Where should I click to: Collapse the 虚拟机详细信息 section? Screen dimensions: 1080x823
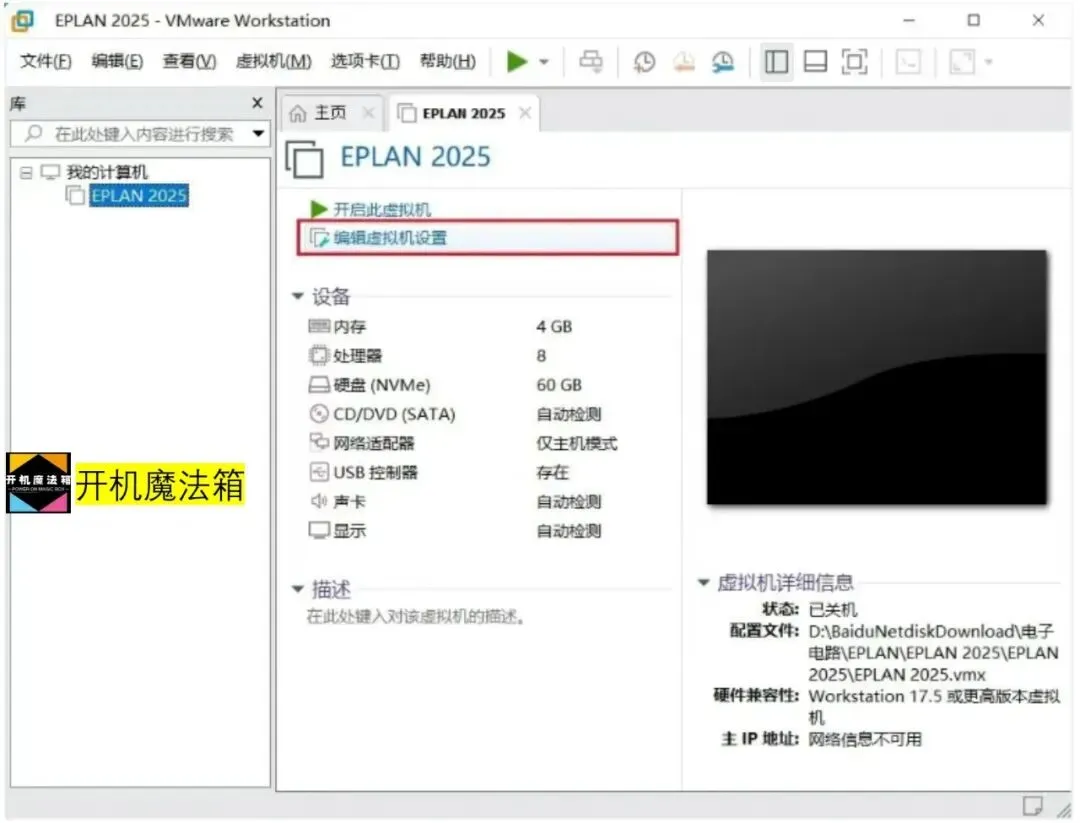(703, 582)
